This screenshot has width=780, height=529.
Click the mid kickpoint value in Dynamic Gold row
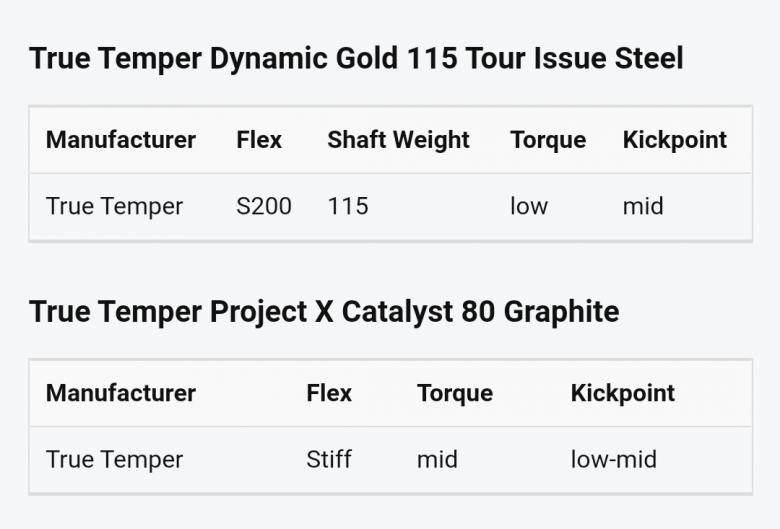pyautogui.click(x=643, y=206)
